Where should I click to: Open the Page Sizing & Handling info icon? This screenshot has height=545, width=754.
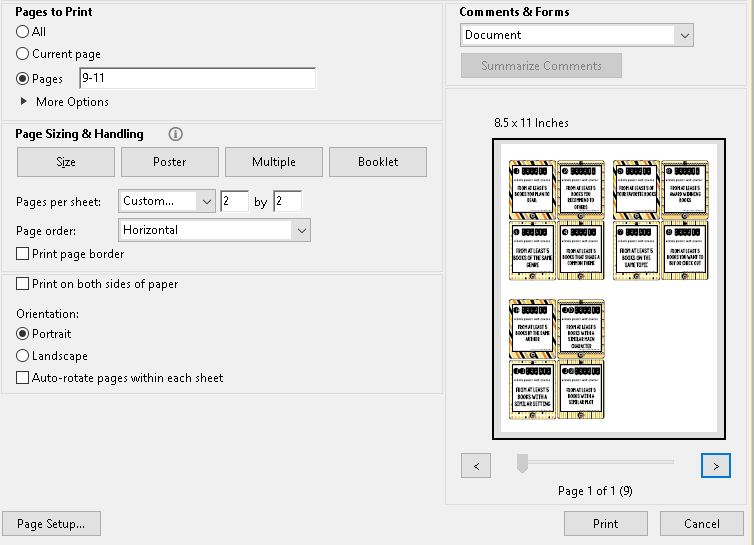tap(176, 134)
